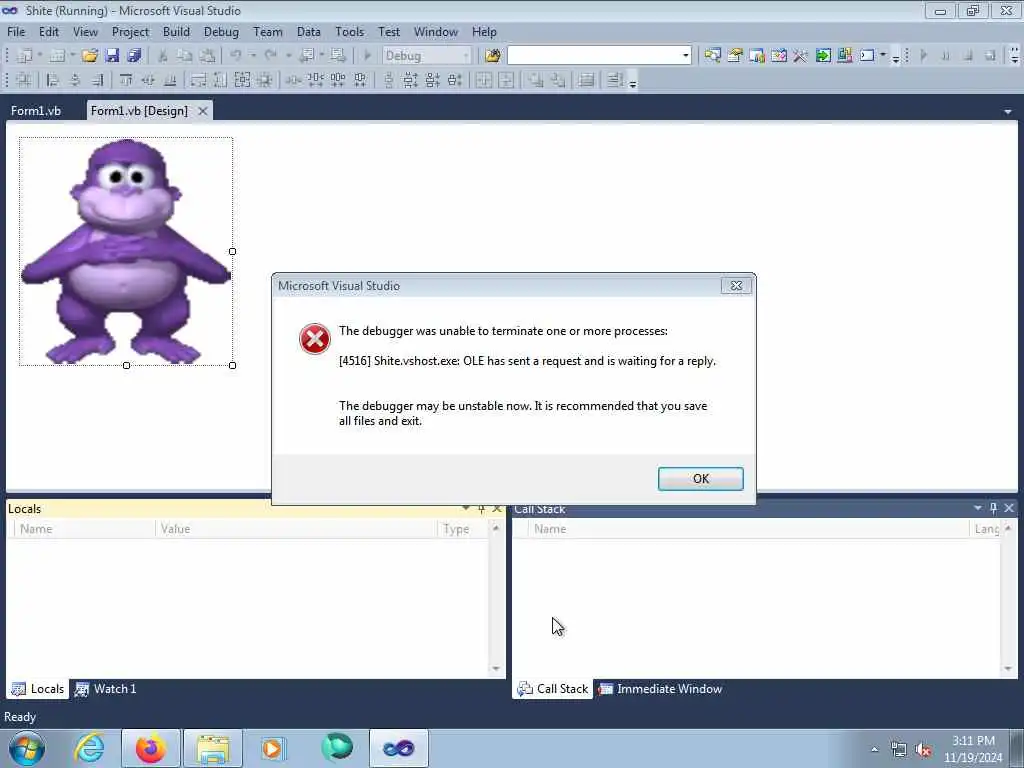The width and height of the screenshot is (1024, 768).
Task: Close the Call Stack panel
Action: (1009, 508)
